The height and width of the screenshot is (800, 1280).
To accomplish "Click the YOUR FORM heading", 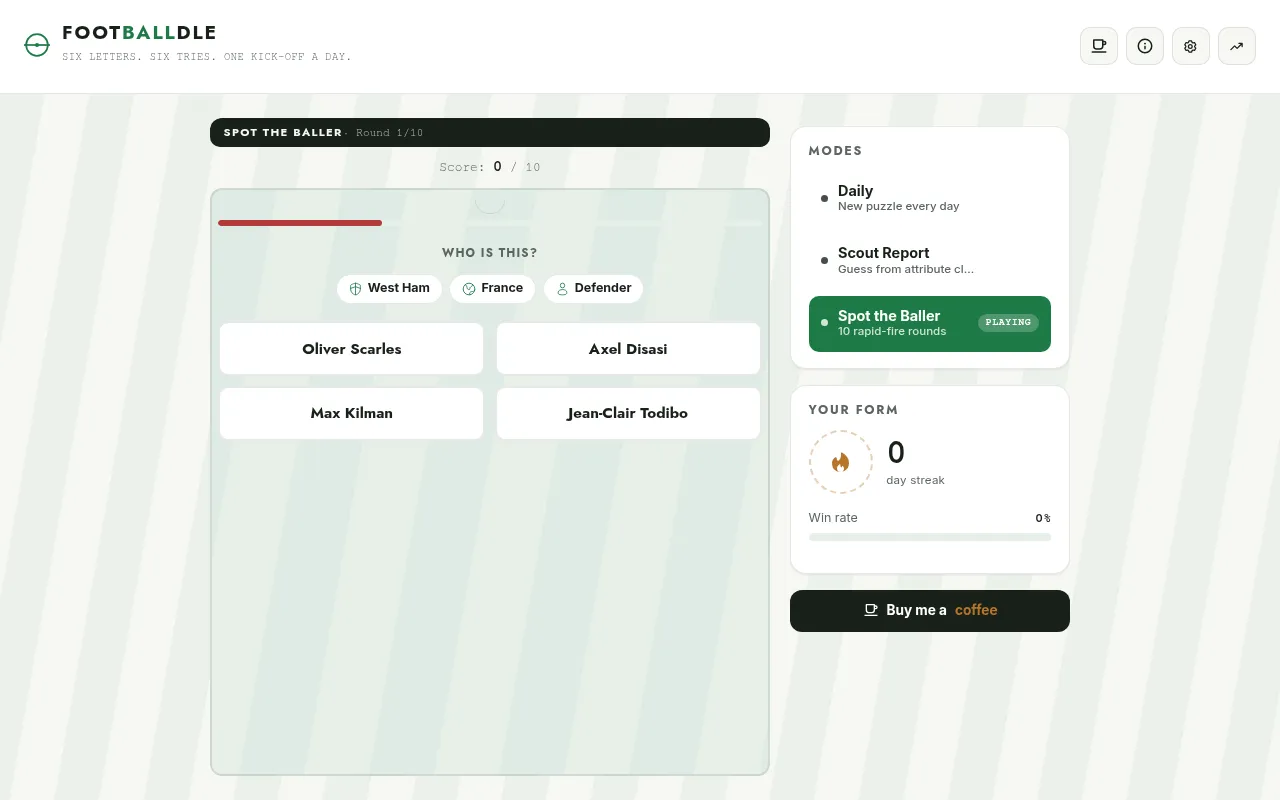I will point(853,410).
